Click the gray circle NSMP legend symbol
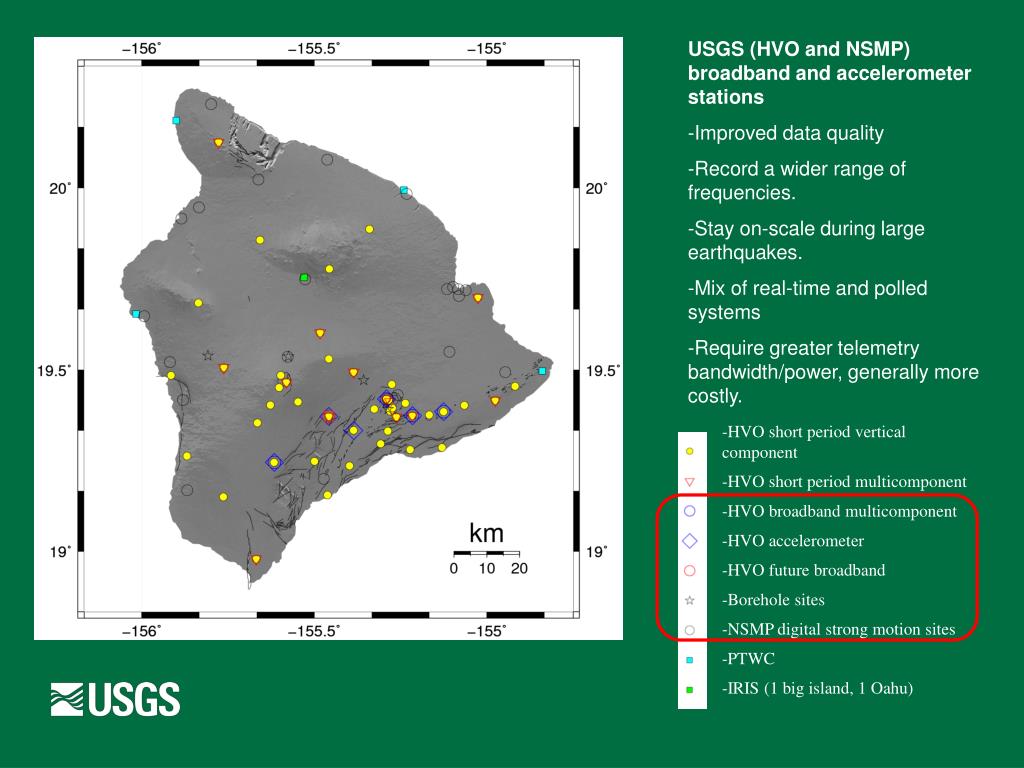This screenshot has width=1024, height=768. point(690,630)
